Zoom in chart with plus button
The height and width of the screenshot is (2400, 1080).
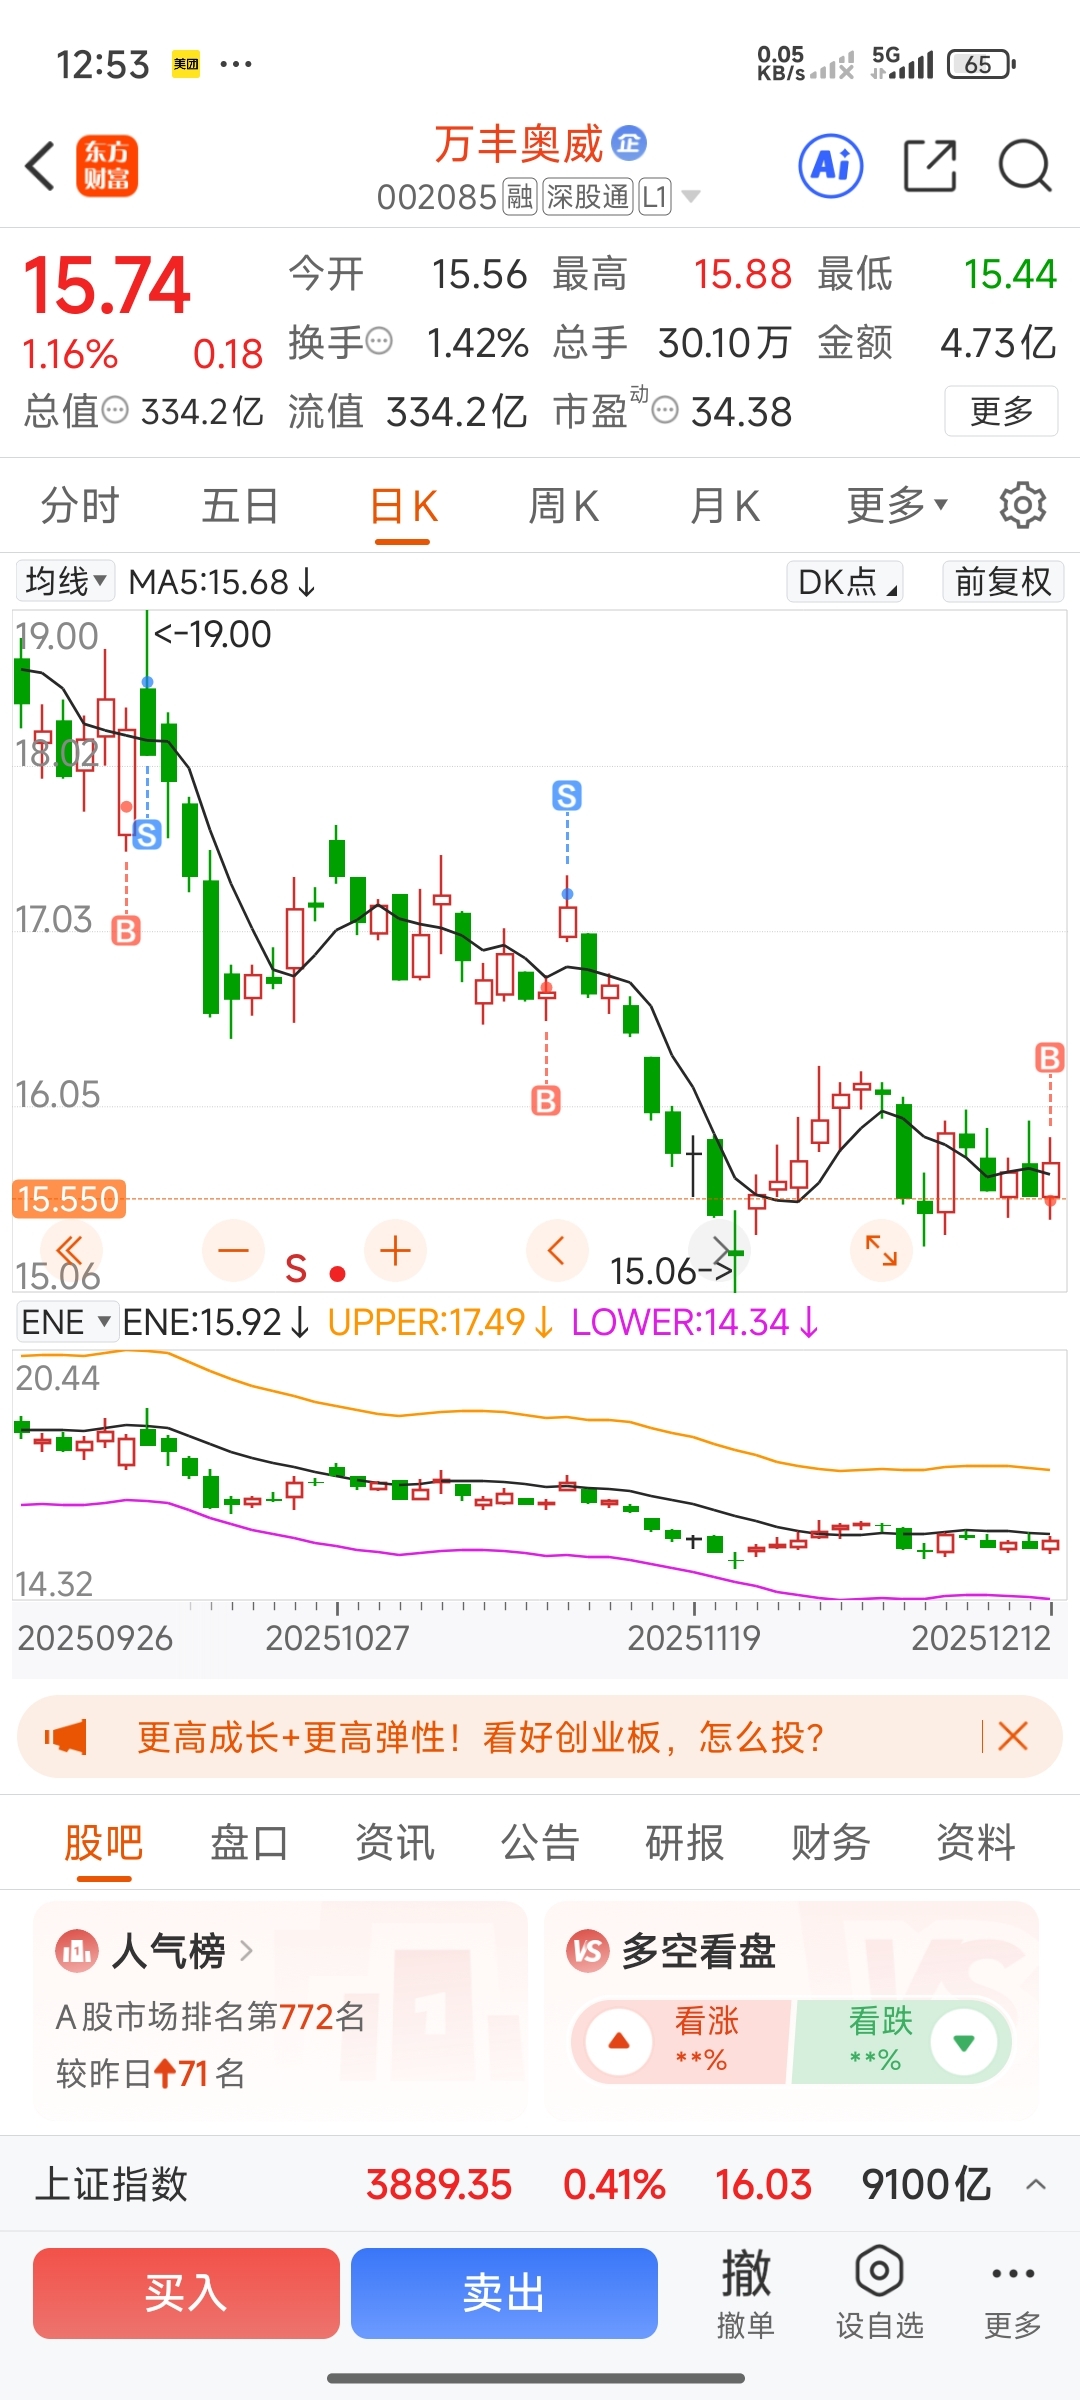(396, 1250)
